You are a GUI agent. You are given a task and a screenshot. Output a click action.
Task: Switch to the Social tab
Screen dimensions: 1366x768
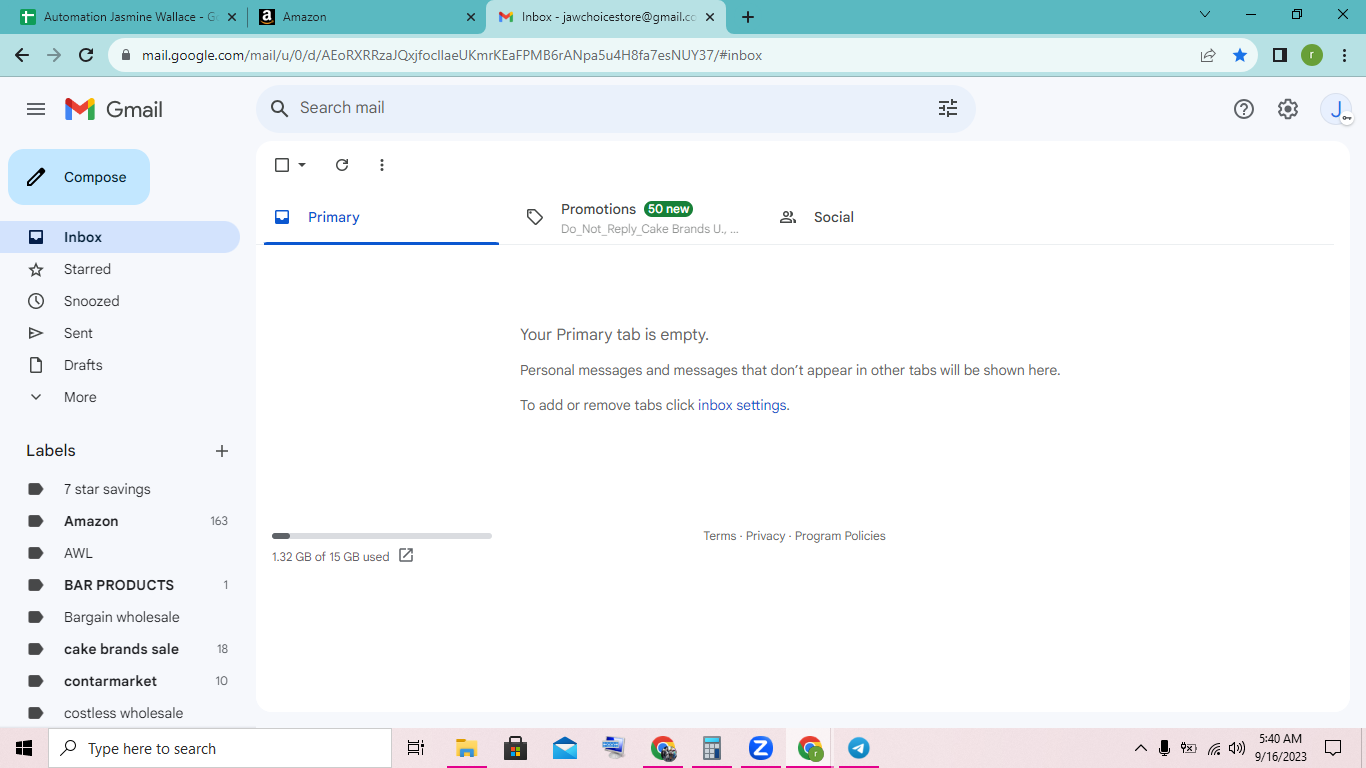coord(885,217)
